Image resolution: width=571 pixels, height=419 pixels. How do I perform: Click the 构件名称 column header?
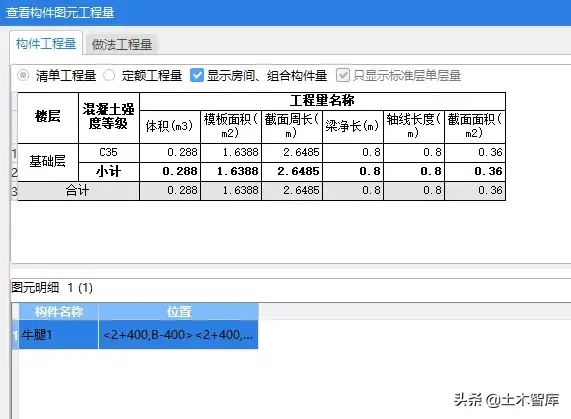point(59,312)
